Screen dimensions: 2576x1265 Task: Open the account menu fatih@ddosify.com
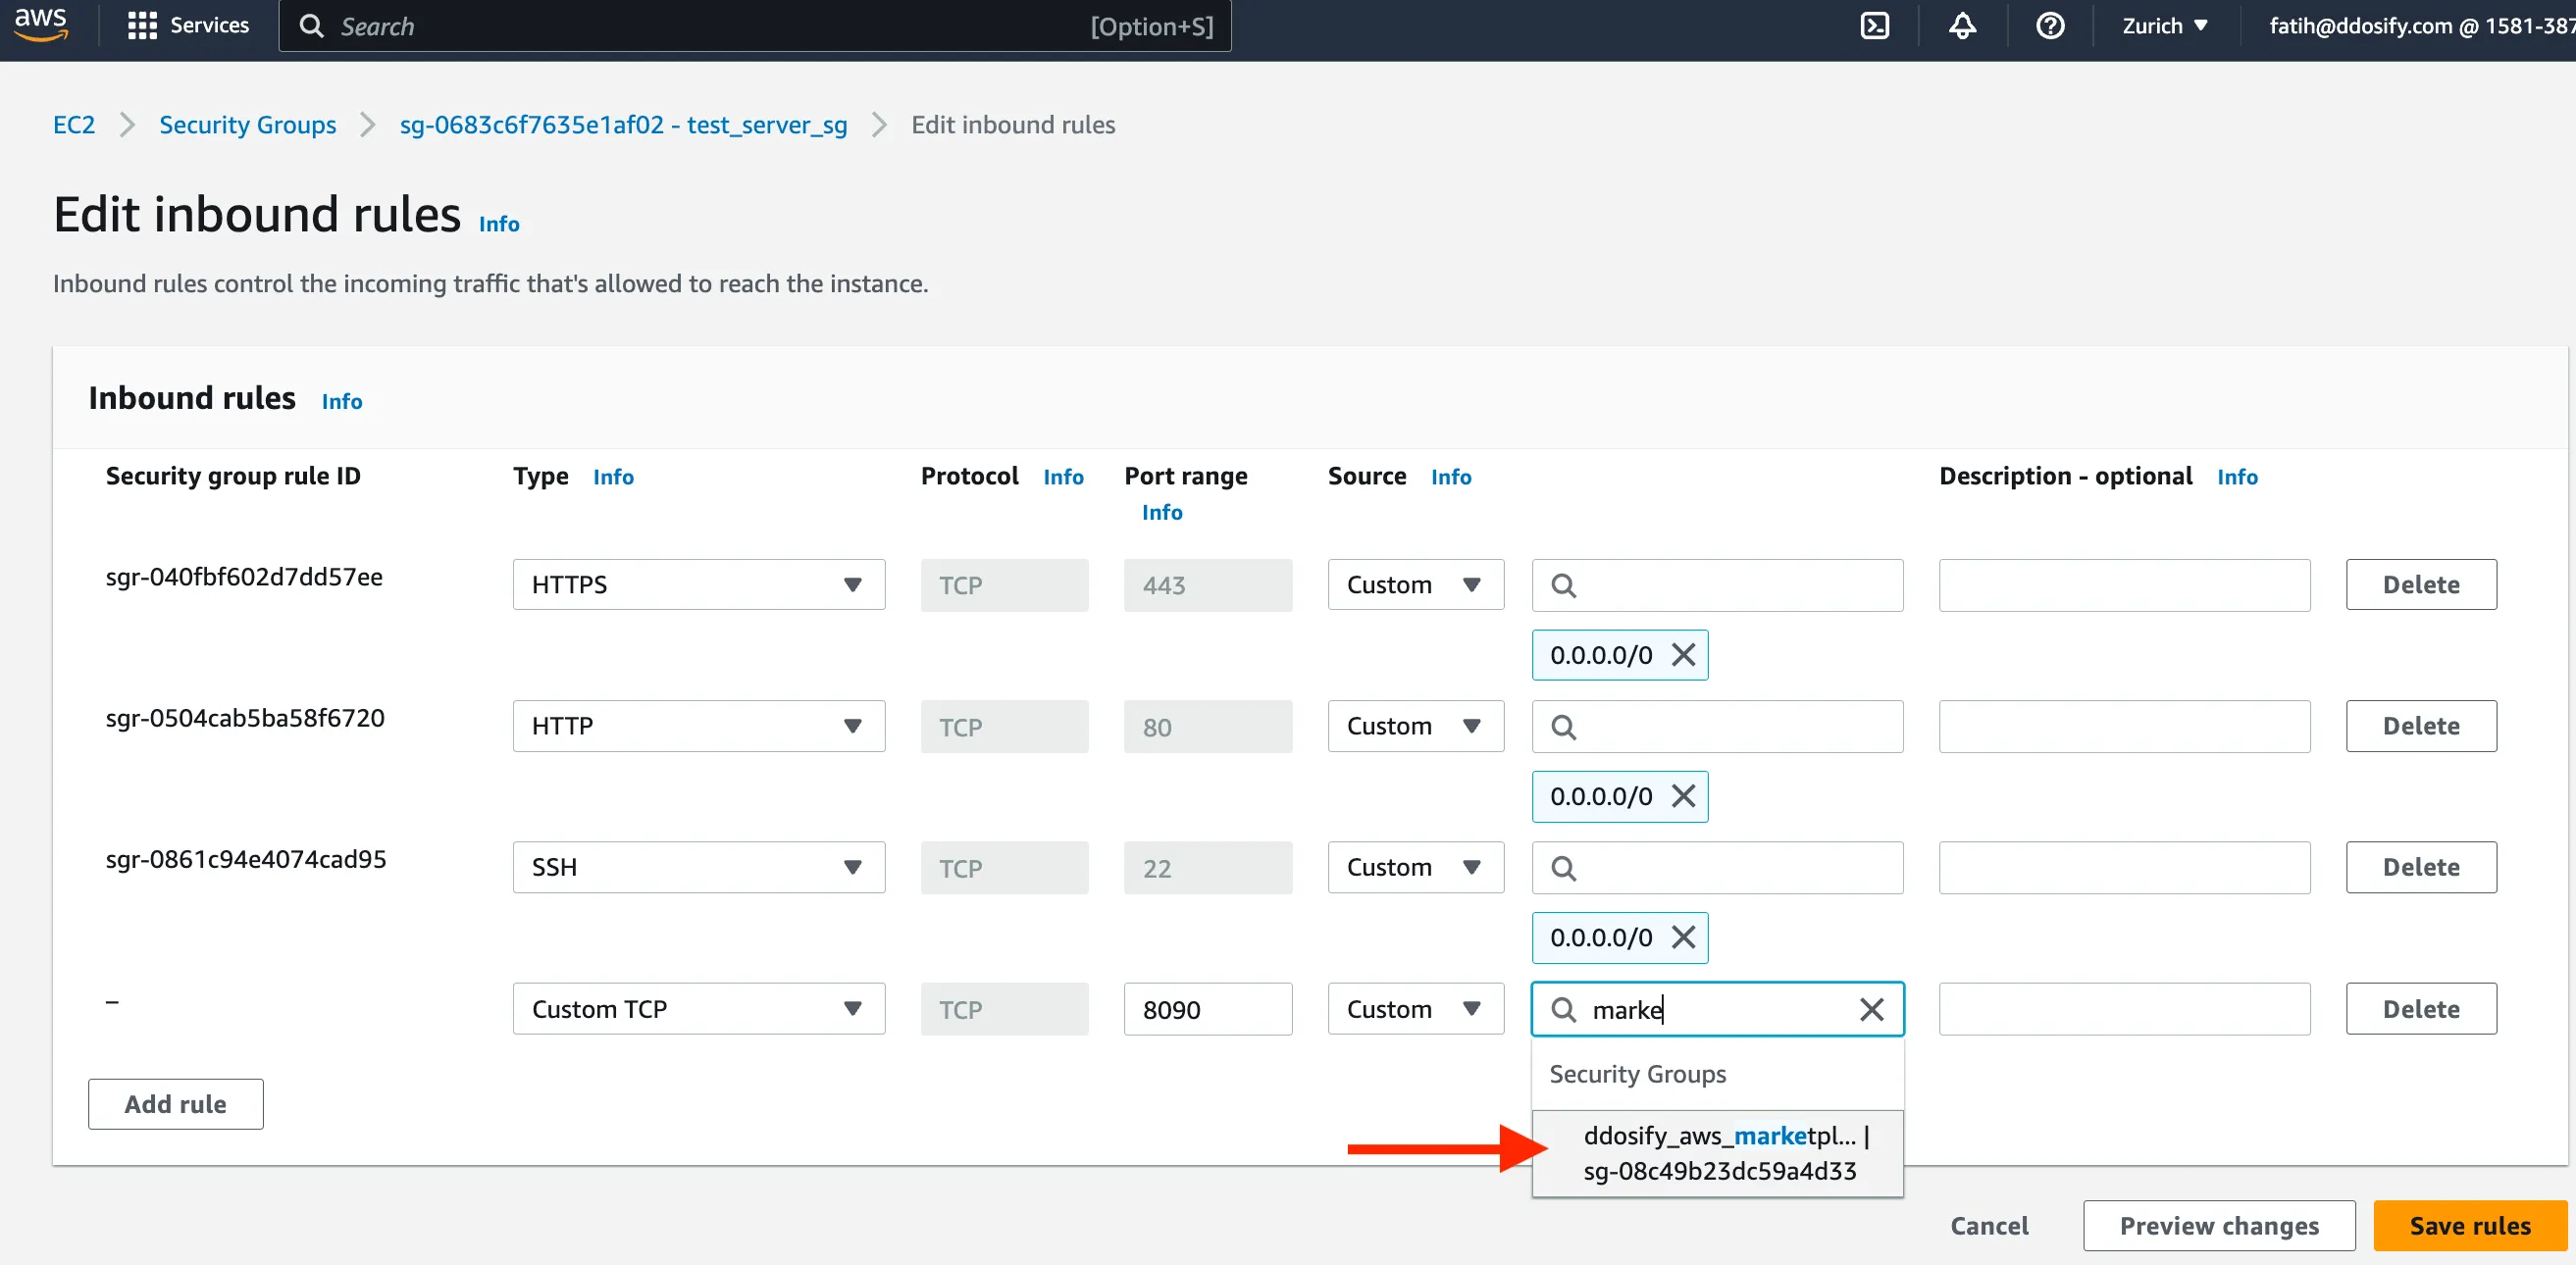tap(2420, 25)
